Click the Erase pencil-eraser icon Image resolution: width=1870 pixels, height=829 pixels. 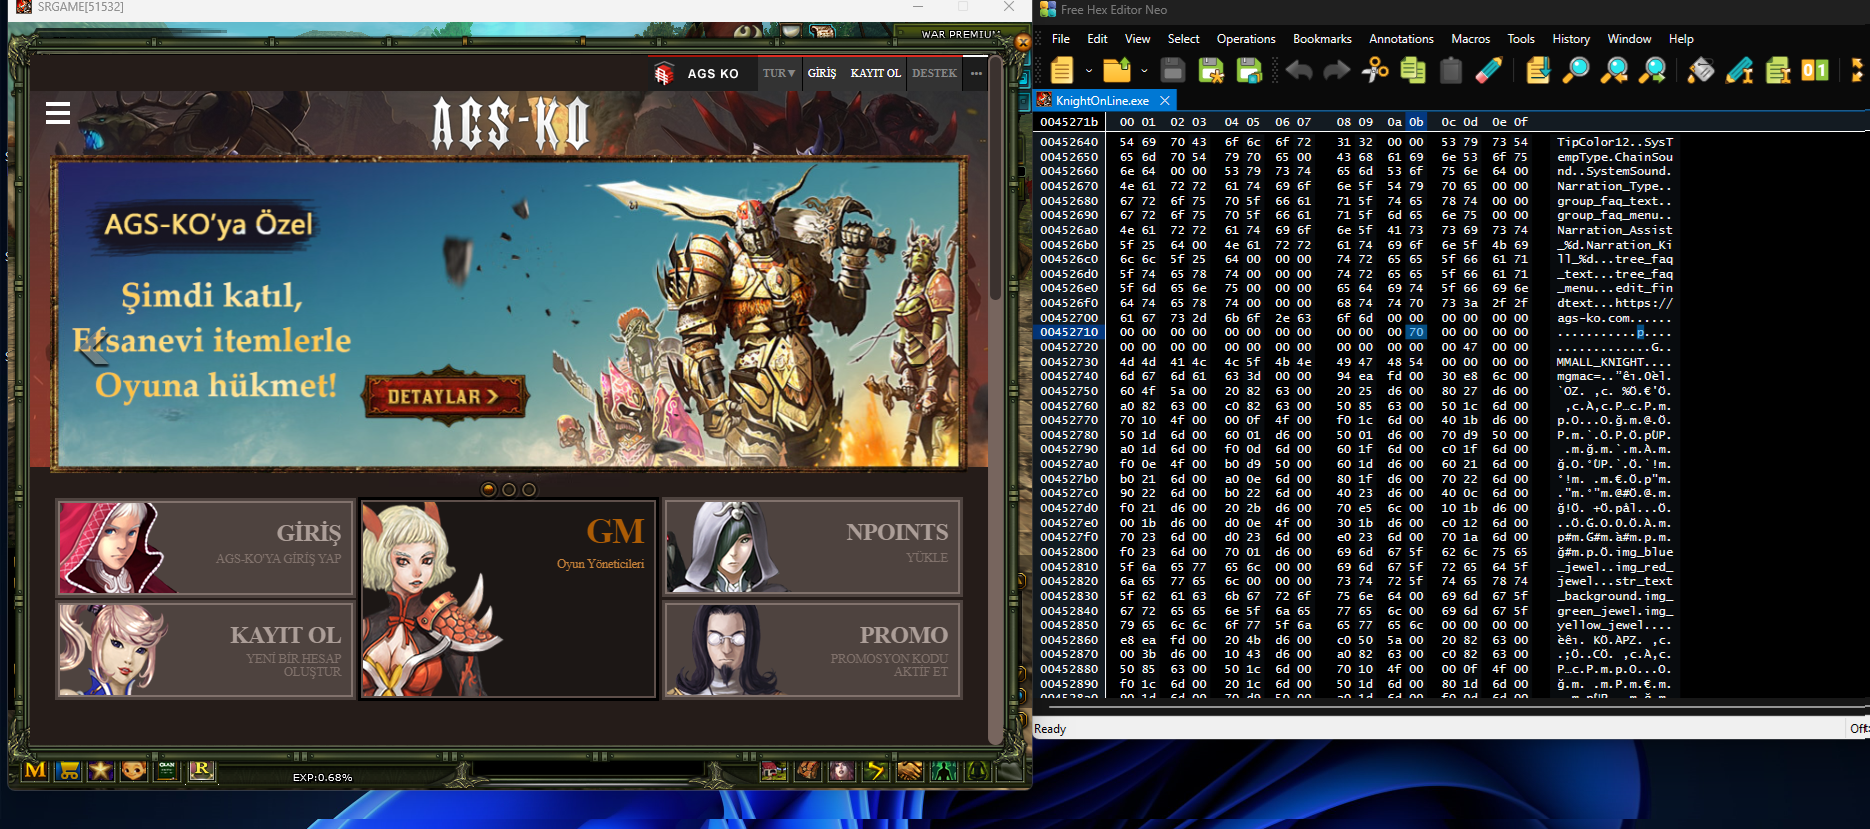[1489, 70]
